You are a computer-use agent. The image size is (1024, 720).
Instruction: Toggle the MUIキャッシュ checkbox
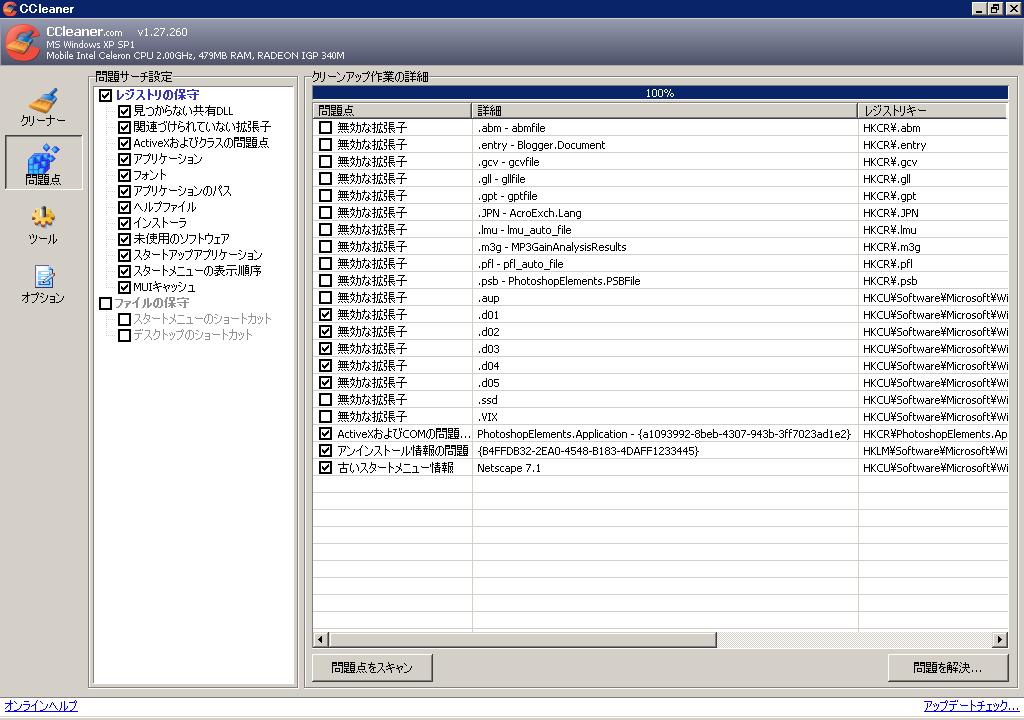[x=124, y=287]
